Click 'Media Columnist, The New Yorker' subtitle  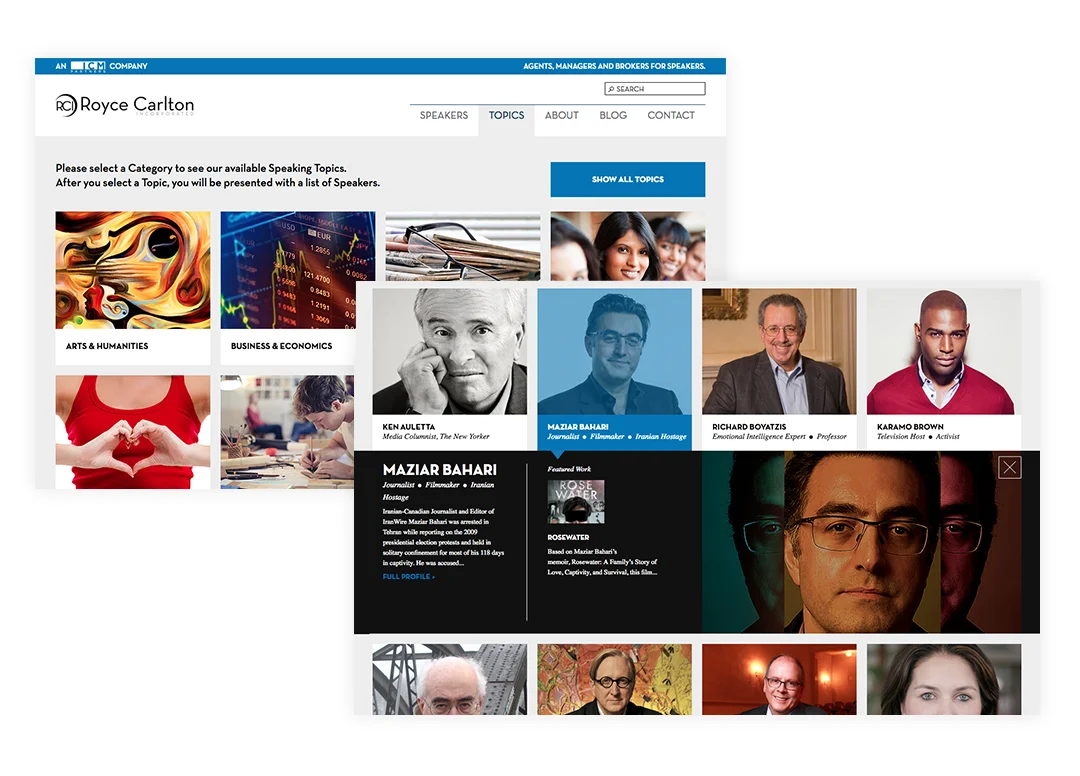436,437
